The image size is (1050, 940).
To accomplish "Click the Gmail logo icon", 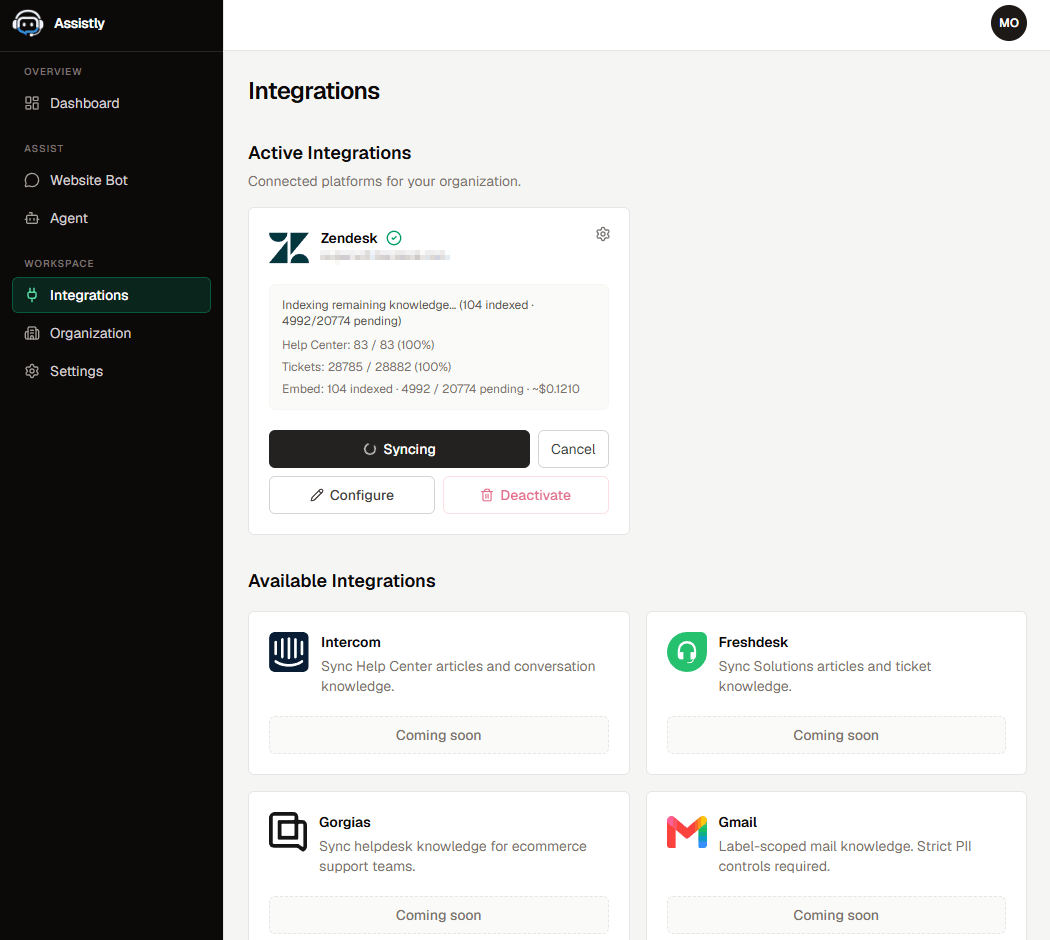I will point(686,832).
